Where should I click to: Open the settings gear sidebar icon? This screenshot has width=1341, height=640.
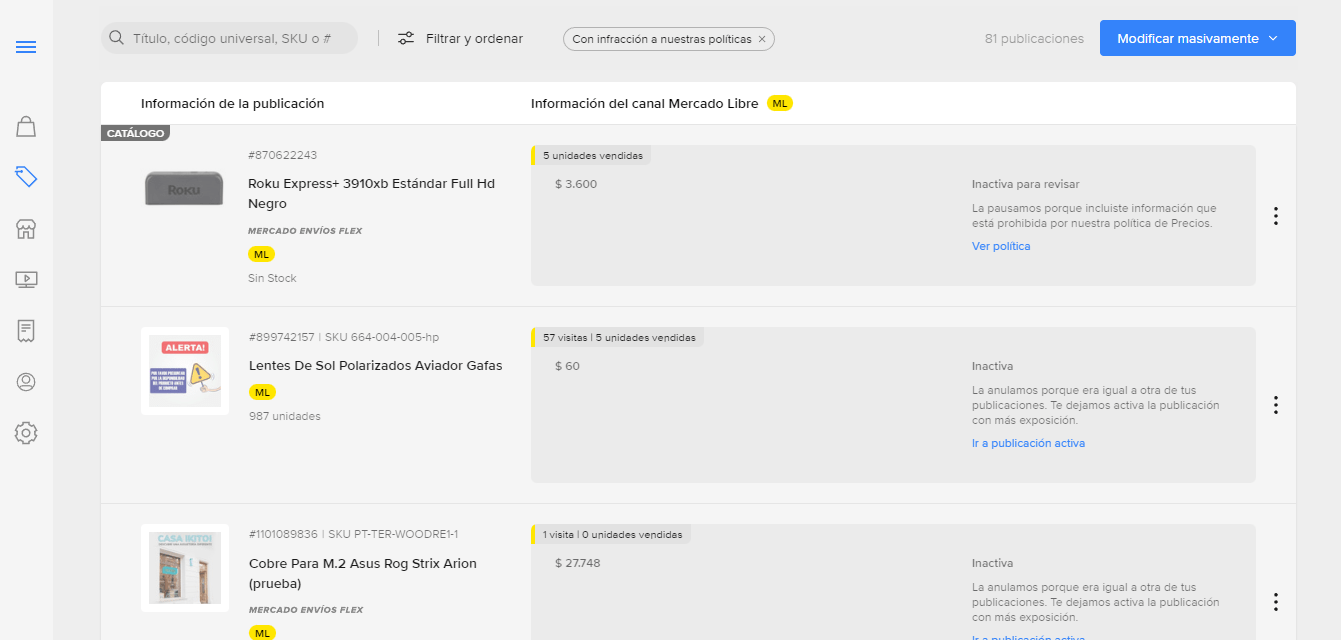[26, 433]
